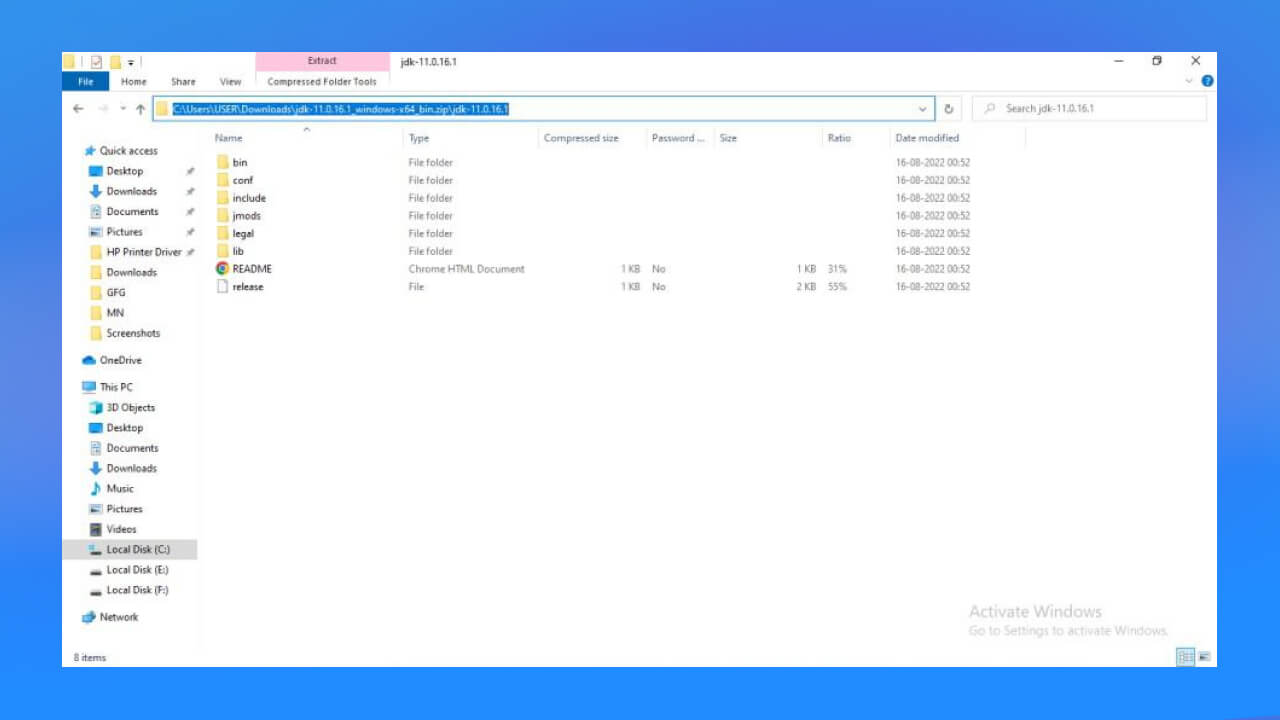The image size is (1280, 720).
Task: Open the bin folder icon
Action: (223, 162)
